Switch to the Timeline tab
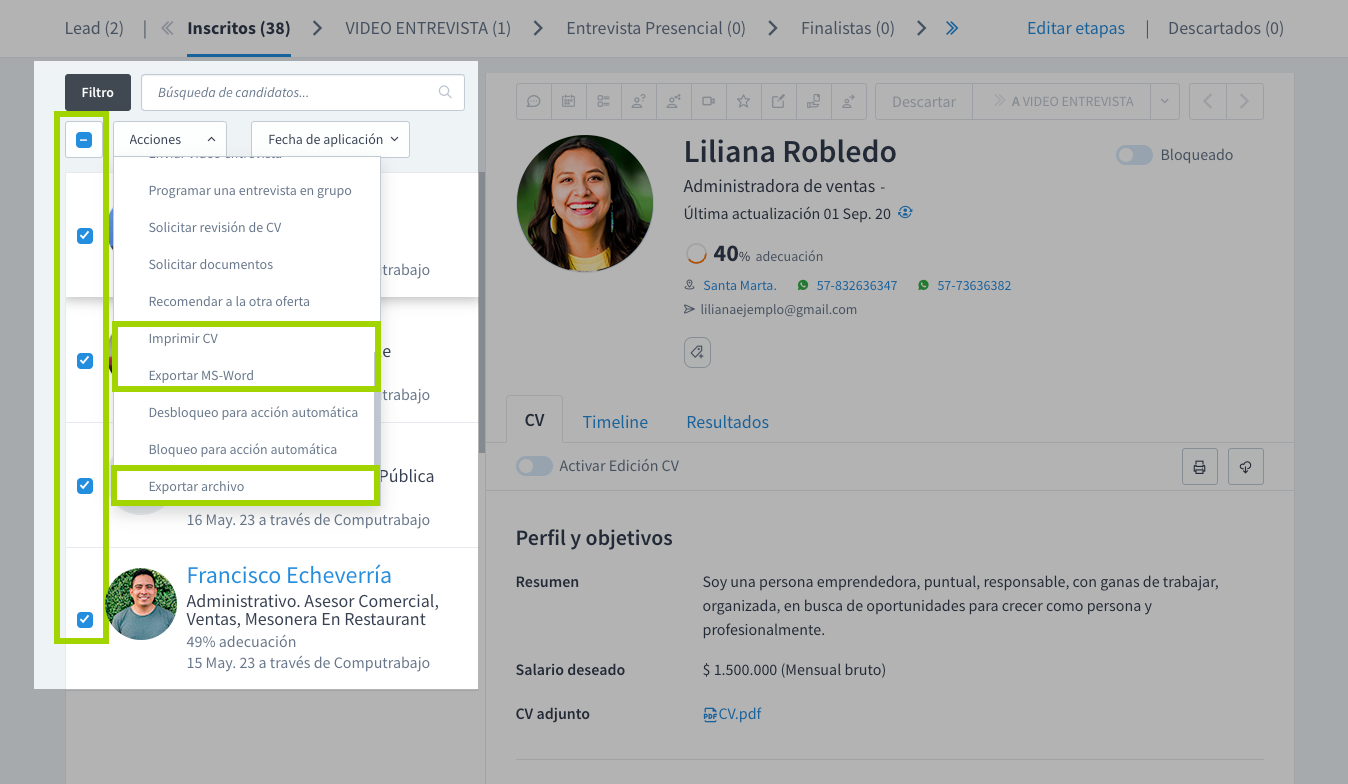The height and width of the screenshot is (784, 1348). [x=615, y=422]
